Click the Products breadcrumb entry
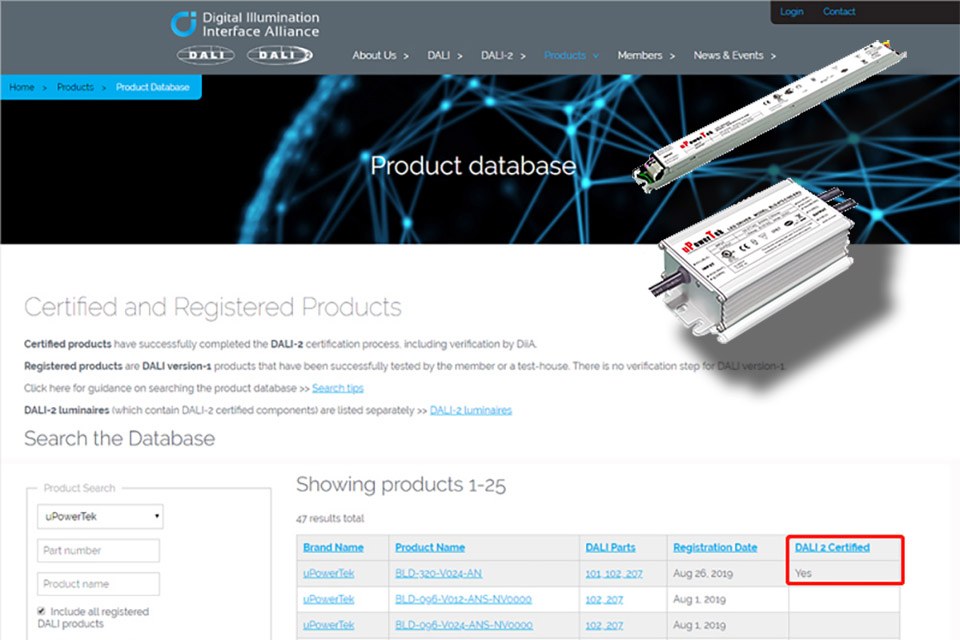The height and width of the screenshot is (640, 960). (x=75, y=87)
